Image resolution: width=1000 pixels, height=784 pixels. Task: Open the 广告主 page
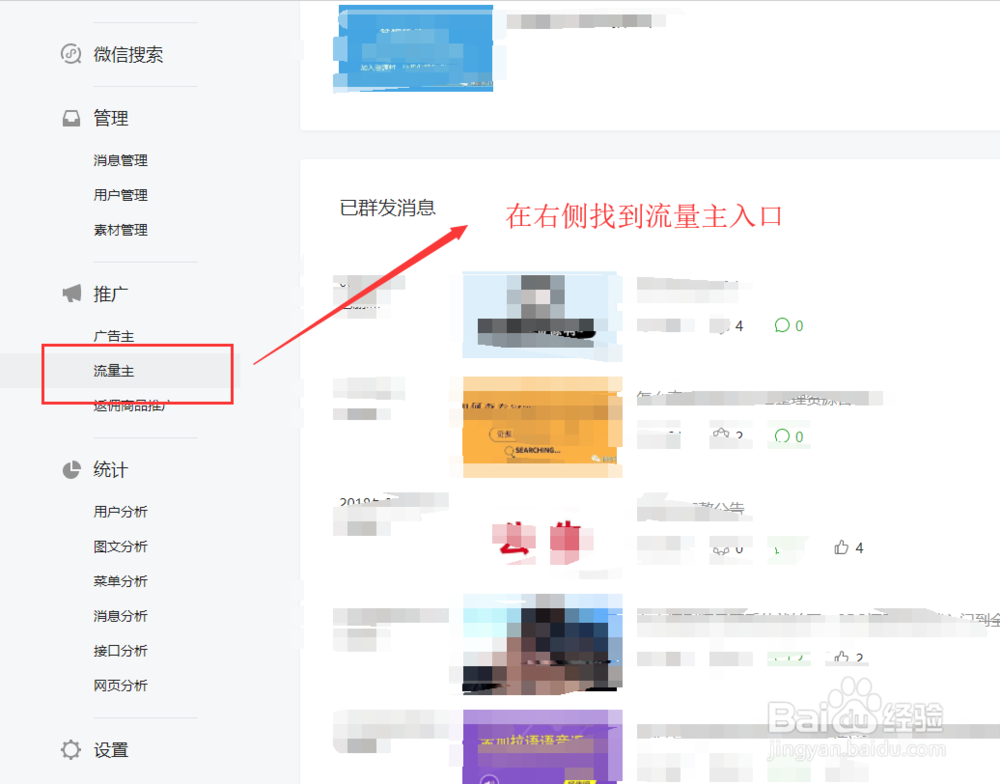113,336
